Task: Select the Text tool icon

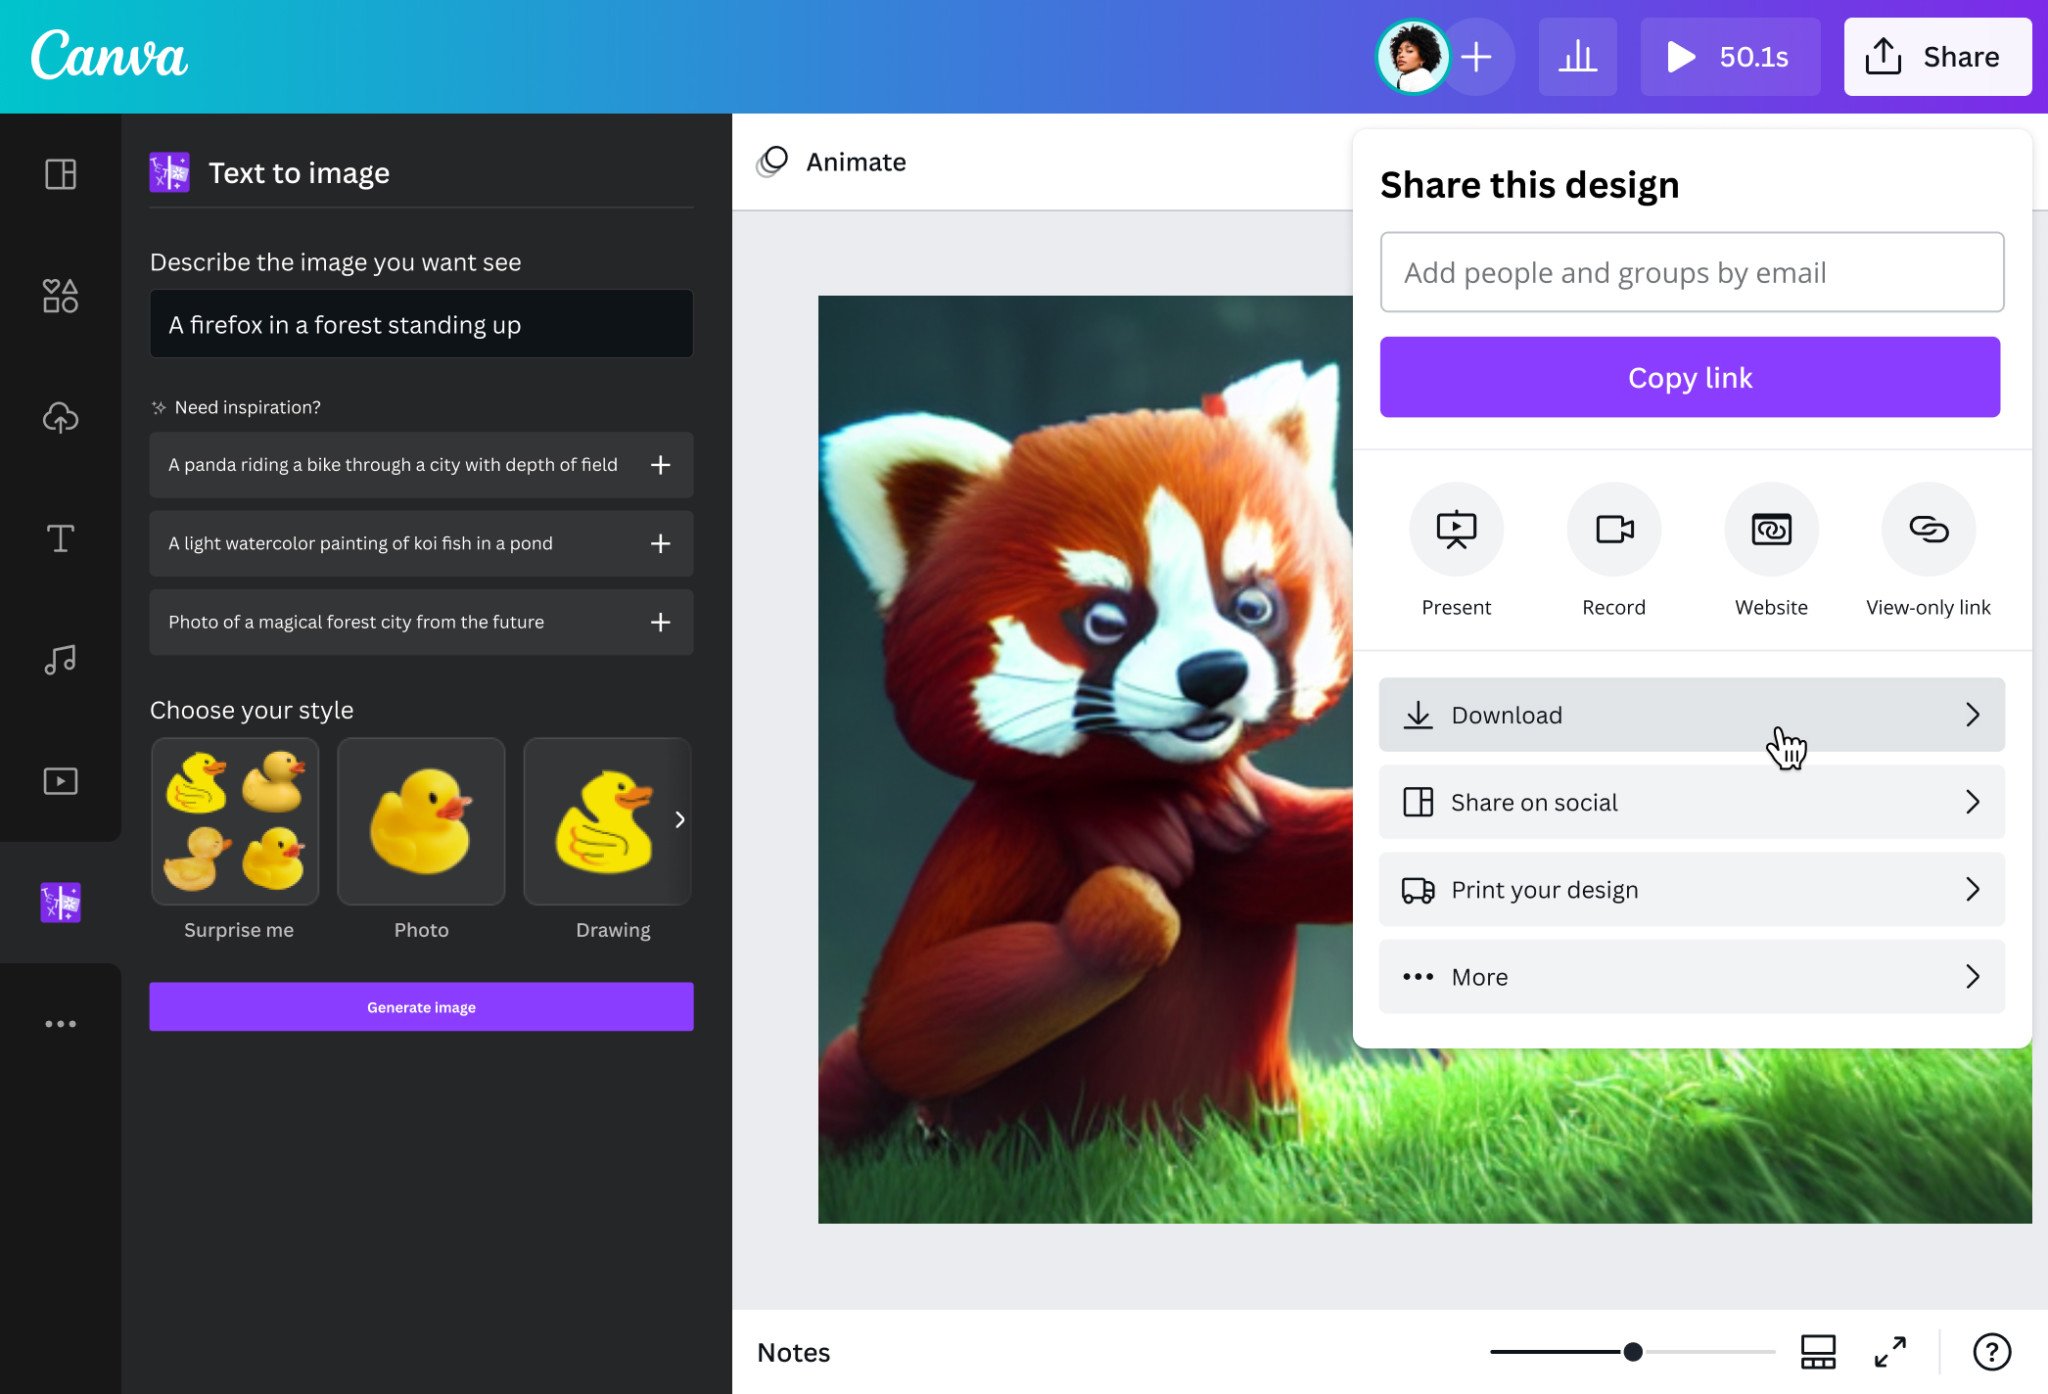Action: click(x=59, y=538)
